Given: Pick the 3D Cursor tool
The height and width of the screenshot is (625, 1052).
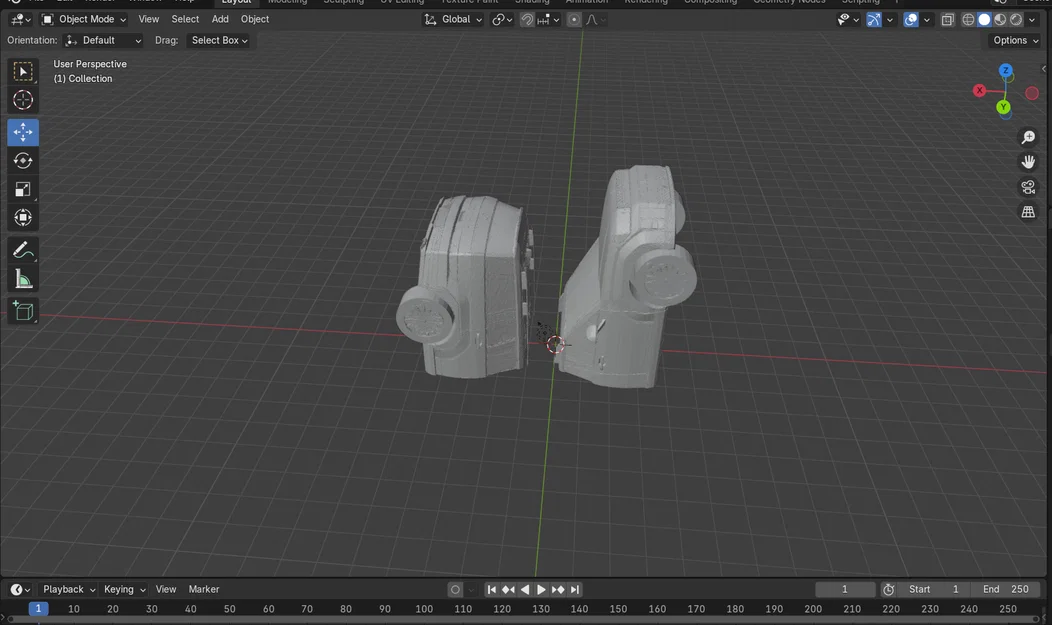Looking at the screenshot, I should point(23,100).
